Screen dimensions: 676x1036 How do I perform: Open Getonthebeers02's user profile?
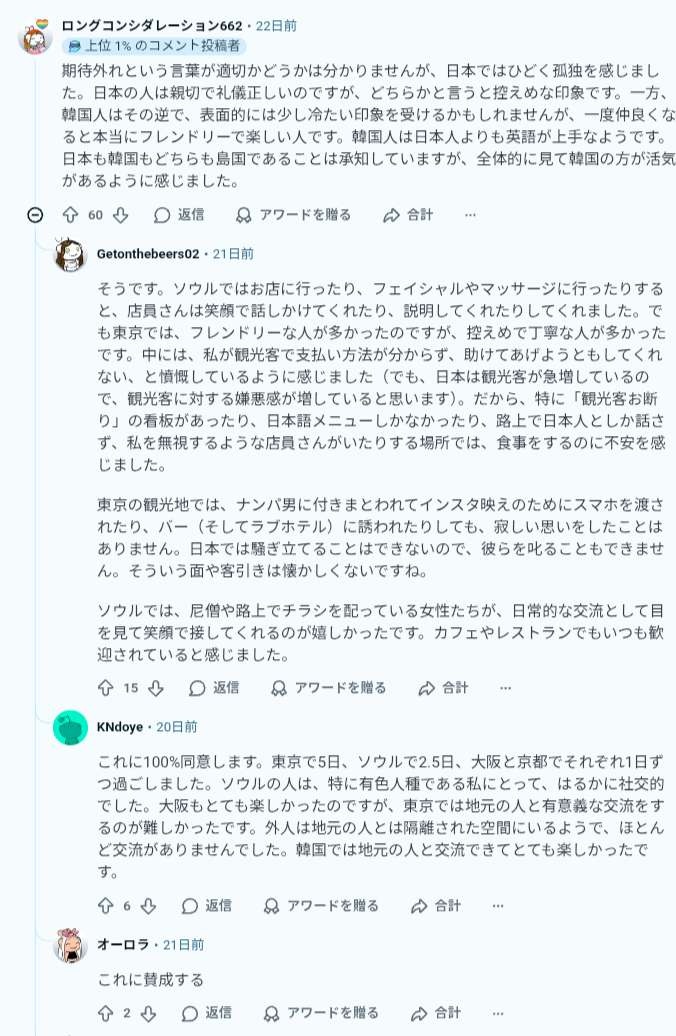tap(148, 254)
